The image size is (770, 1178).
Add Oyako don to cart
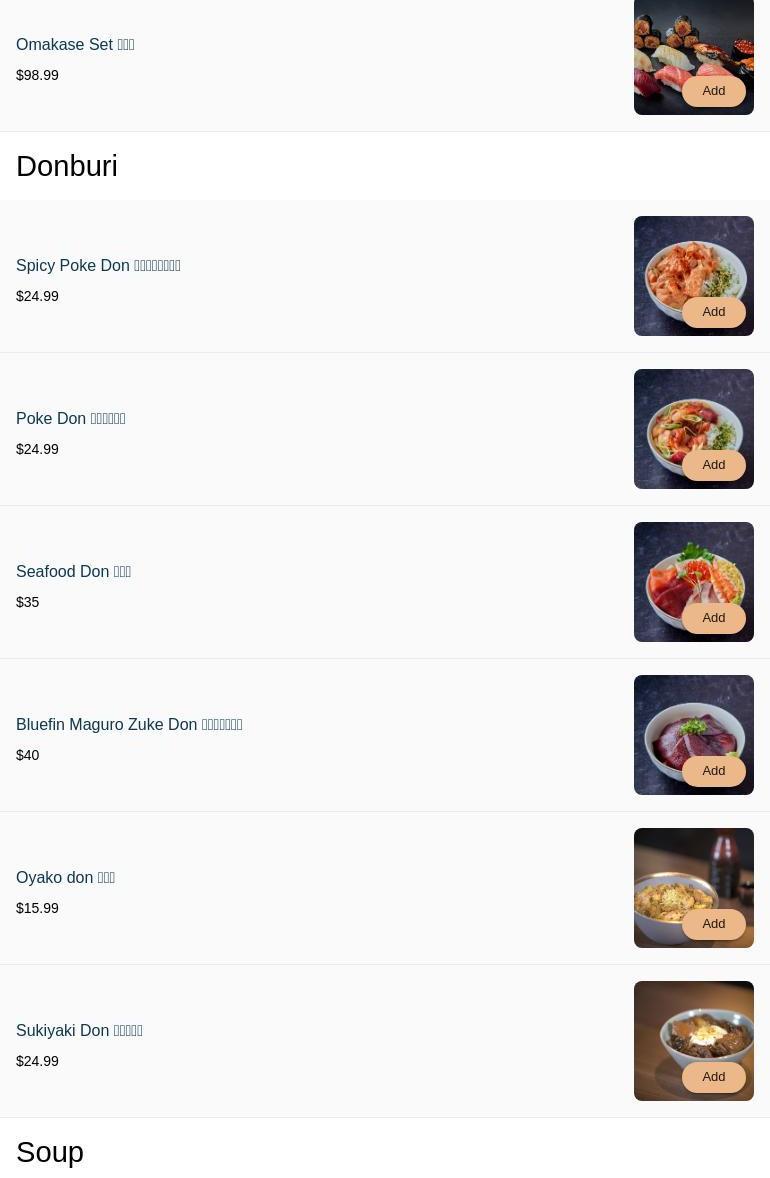point(713,924)
